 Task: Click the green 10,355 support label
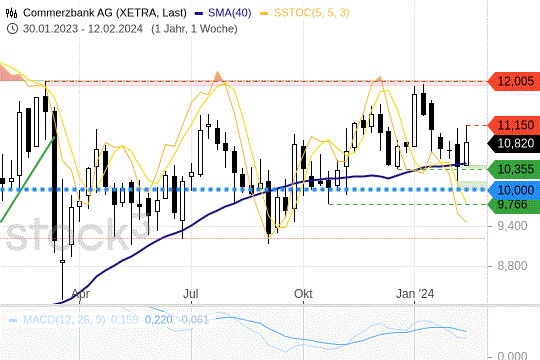pos(514,169)
